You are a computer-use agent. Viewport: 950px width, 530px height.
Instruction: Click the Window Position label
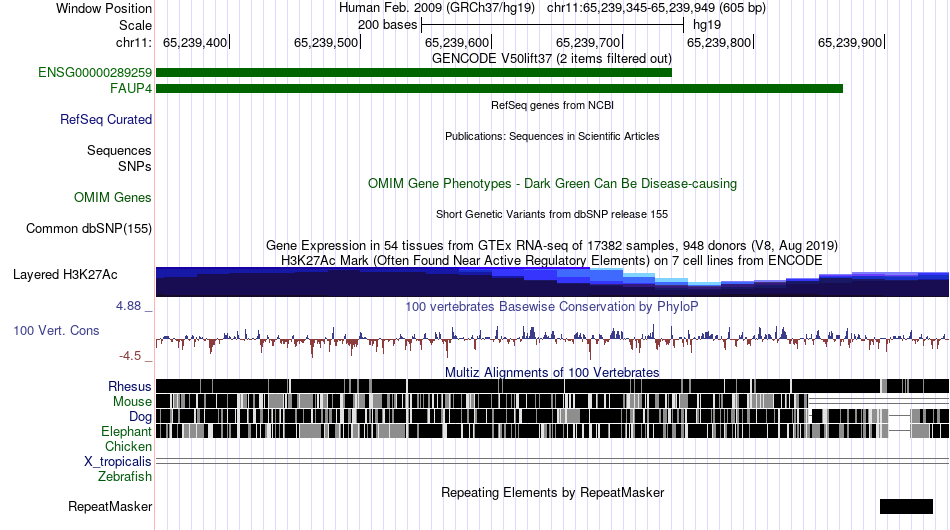104,8
